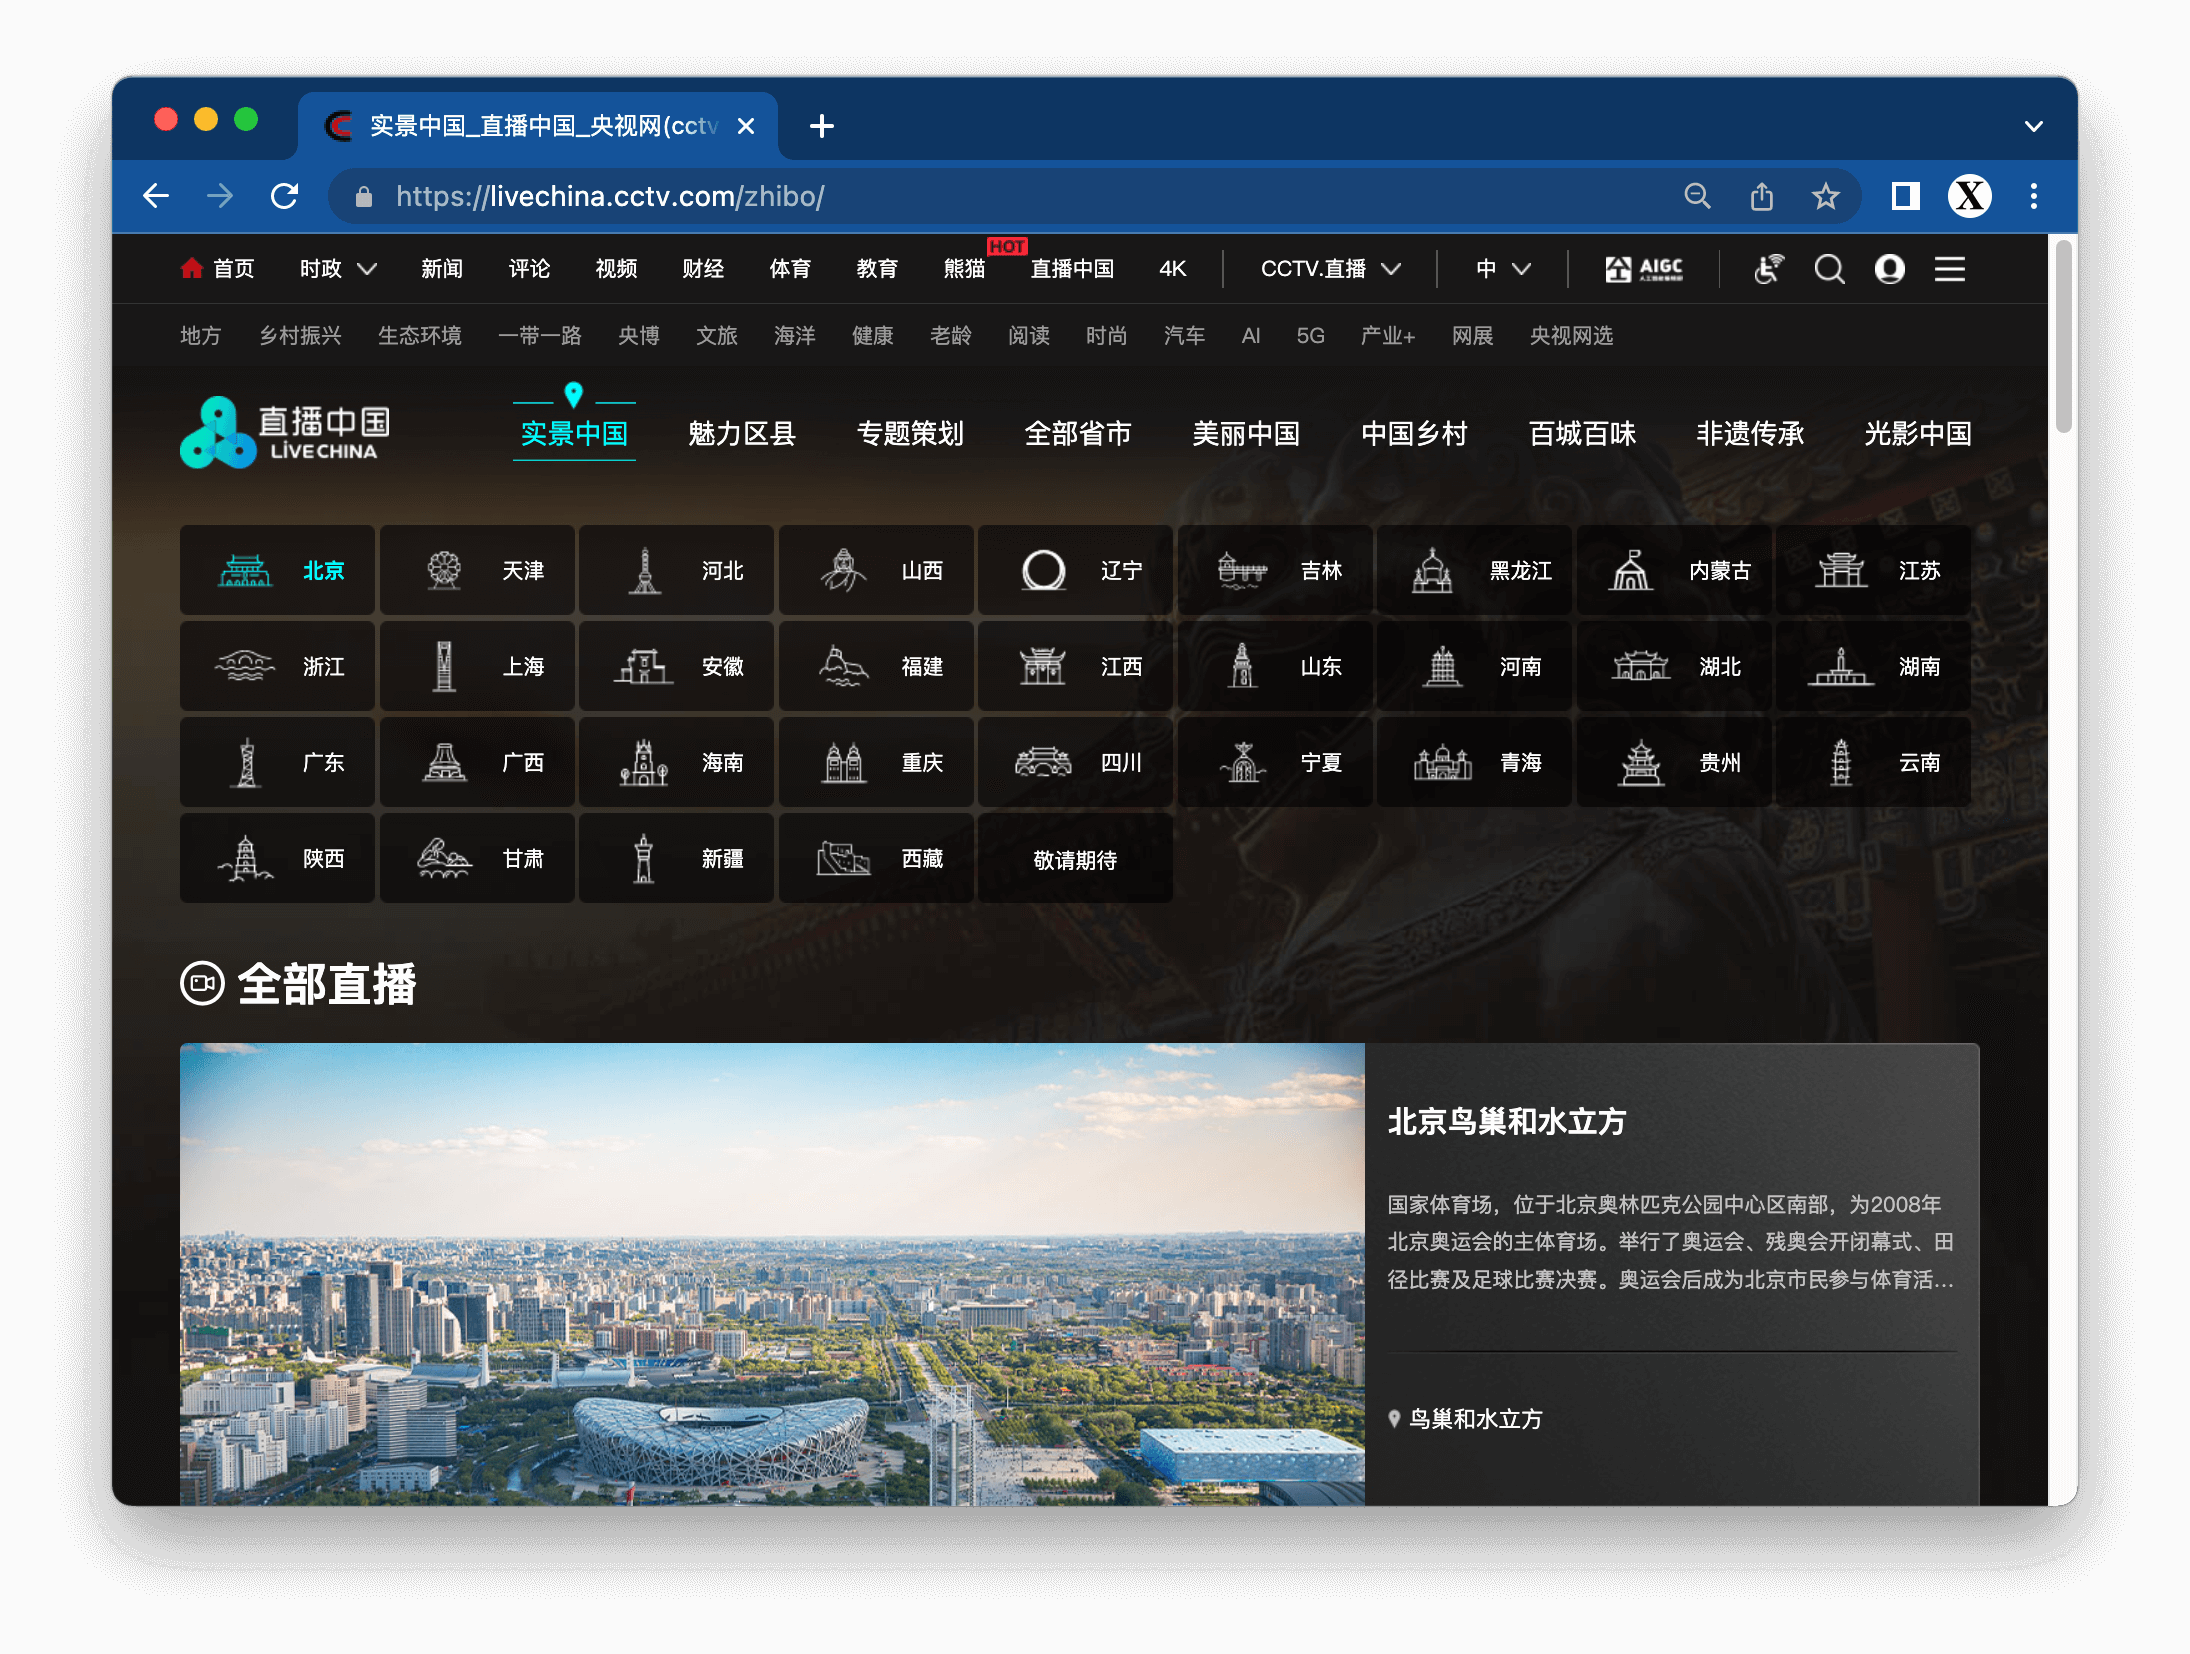Image resolution: width=2190 pixels, height=1654 pixels.
Task: Expand the 时政 dropdown arrow
Action: (367, 269)
